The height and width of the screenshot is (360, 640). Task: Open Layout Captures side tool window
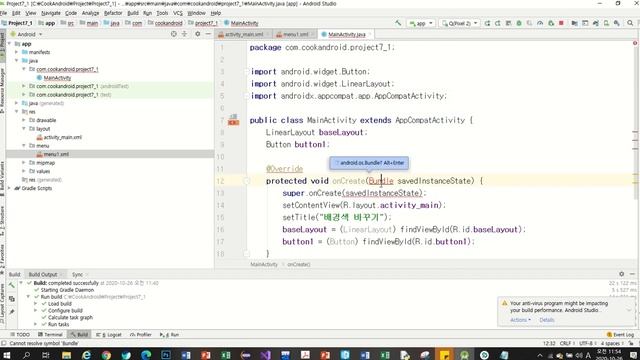(x=2, y=304)
